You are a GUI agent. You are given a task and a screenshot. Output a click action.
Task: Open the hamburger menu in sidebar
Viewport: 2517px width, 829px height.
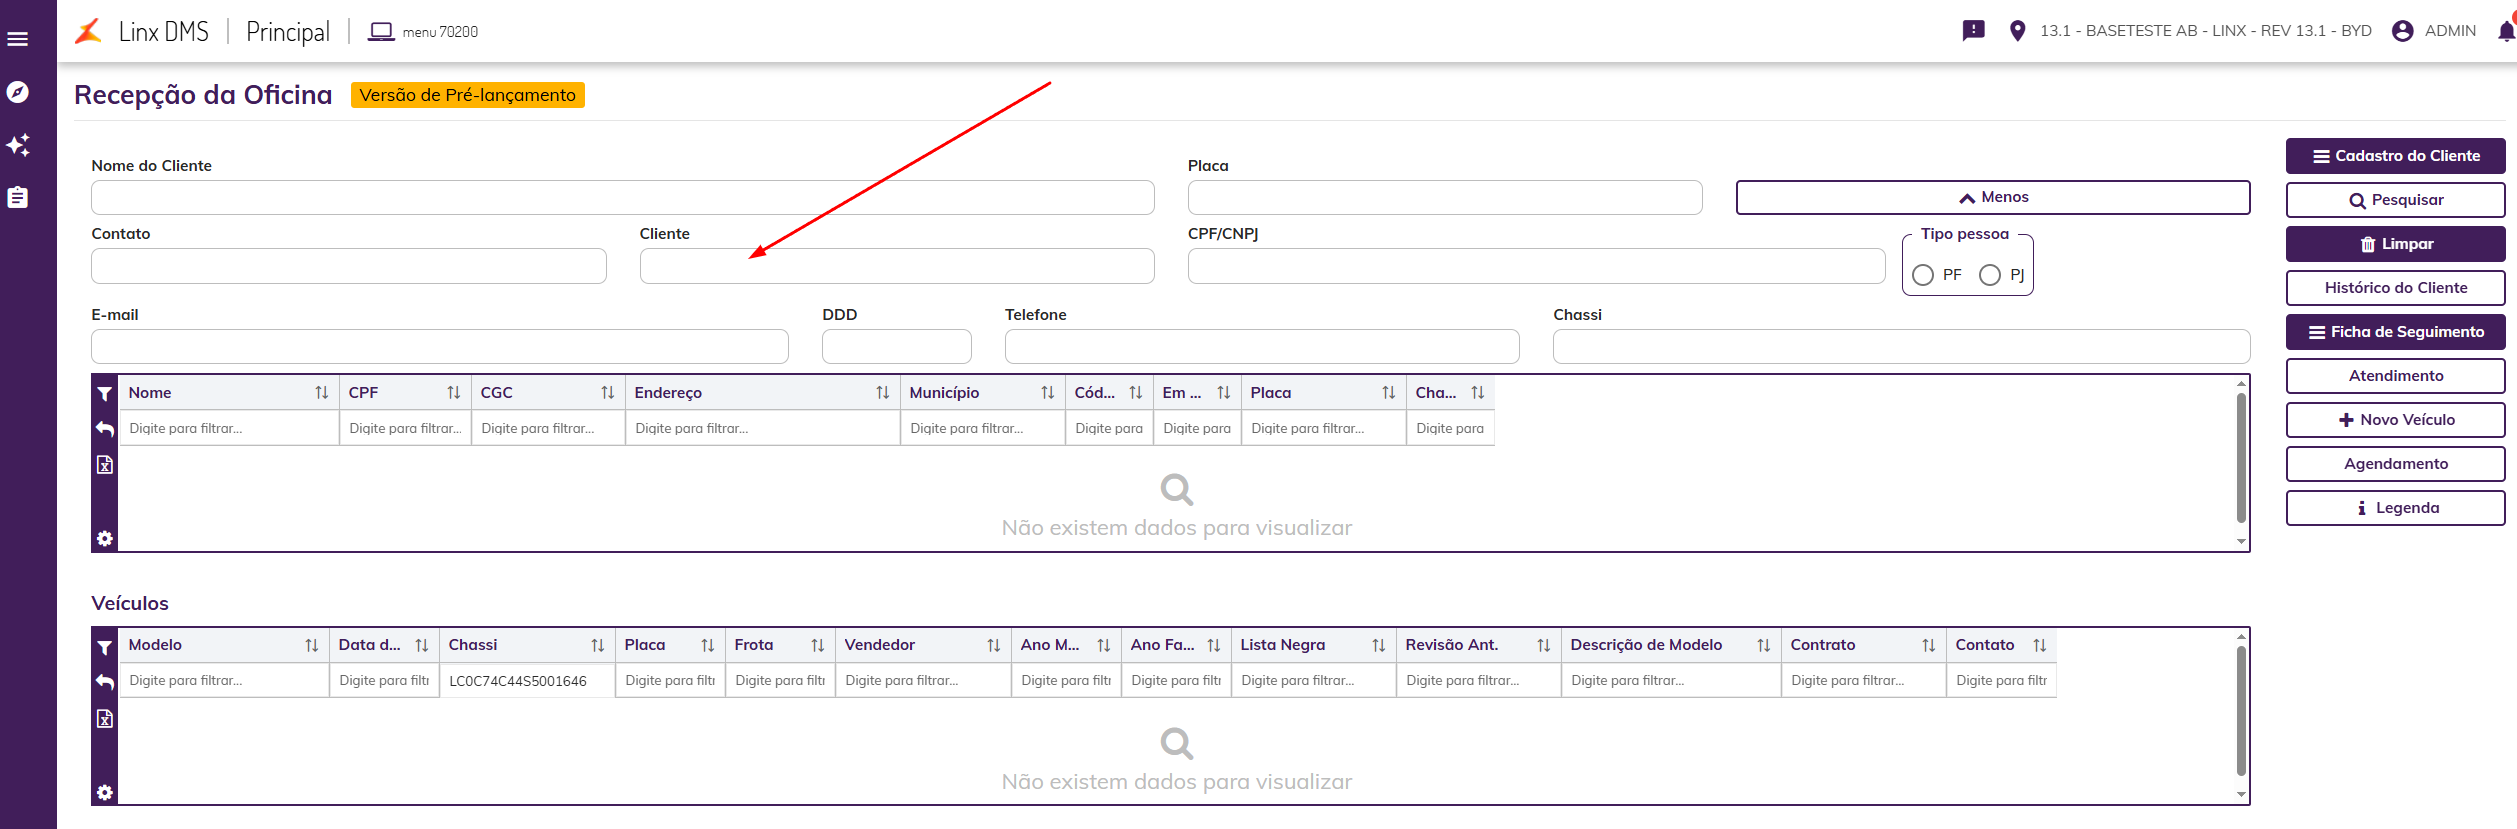coord(18,39)
